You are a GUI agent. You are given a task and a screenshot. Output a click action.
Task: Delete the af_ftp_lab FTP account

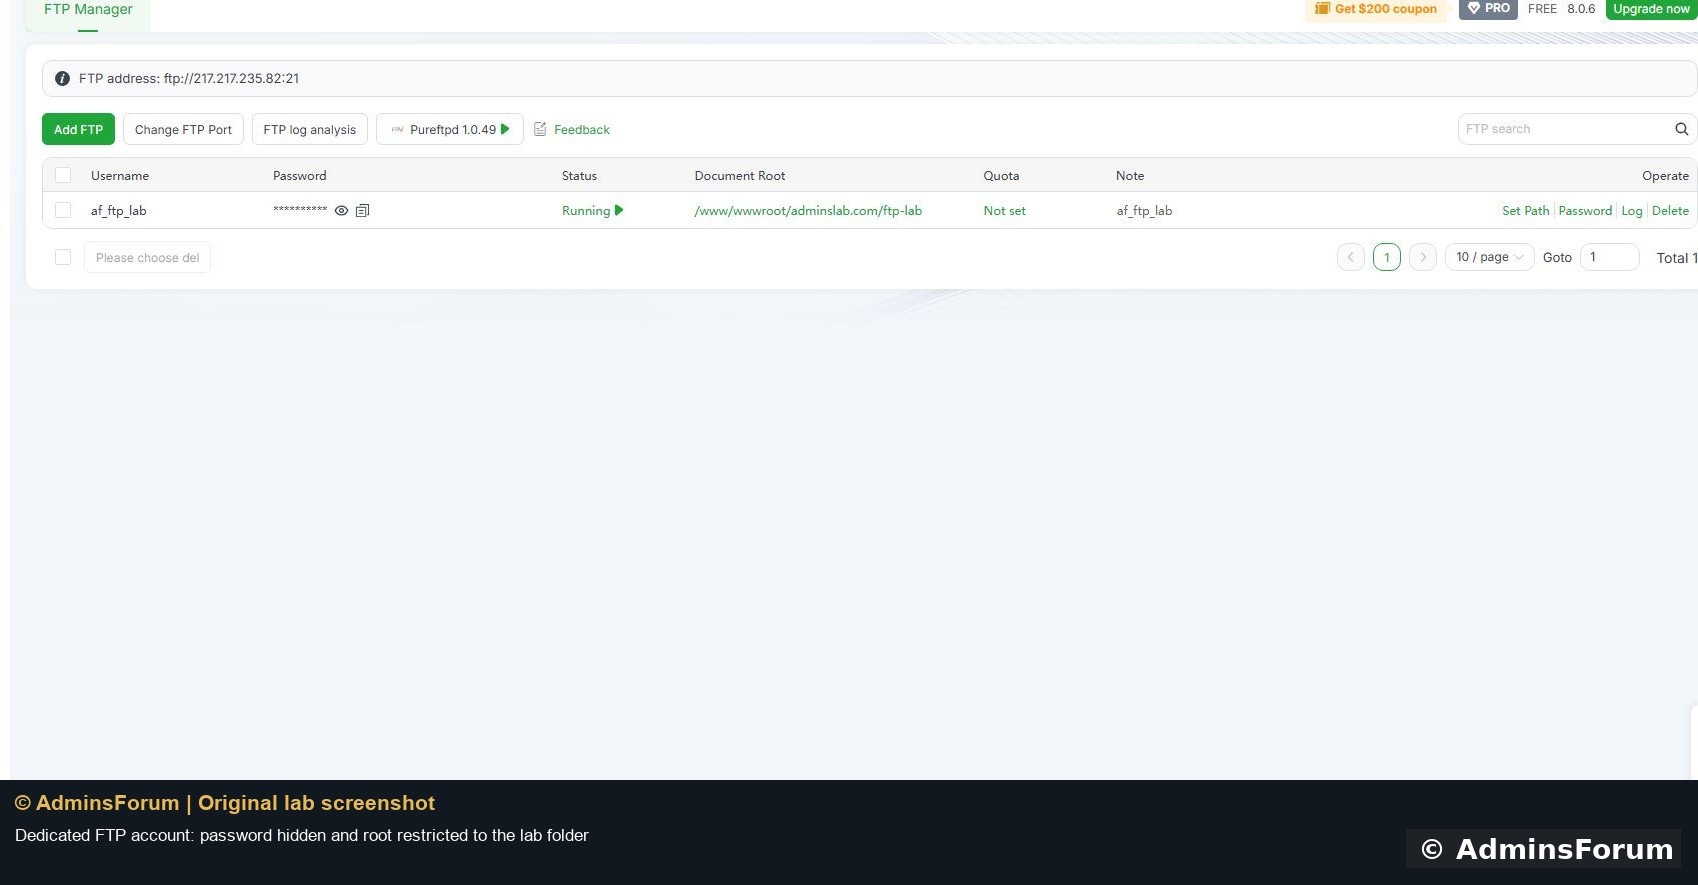pos(1670,211)
